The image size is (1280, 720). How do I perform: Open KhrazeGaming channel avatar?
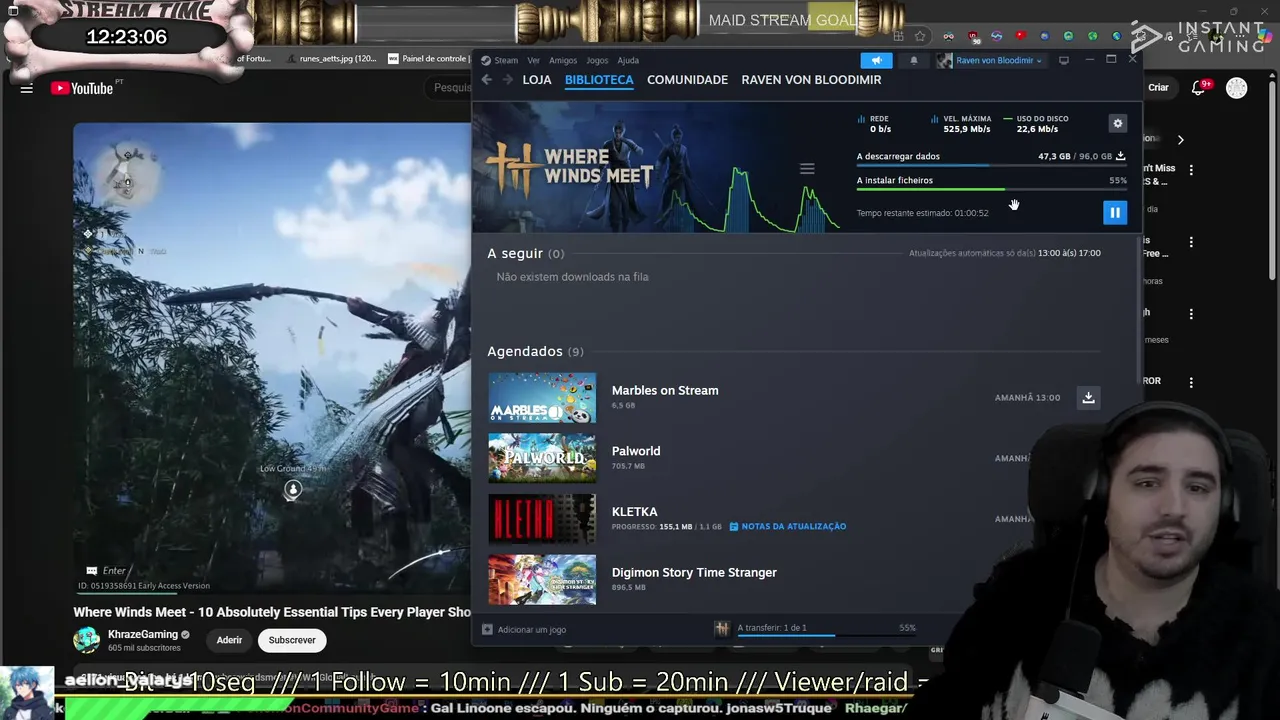coord(87,640)
